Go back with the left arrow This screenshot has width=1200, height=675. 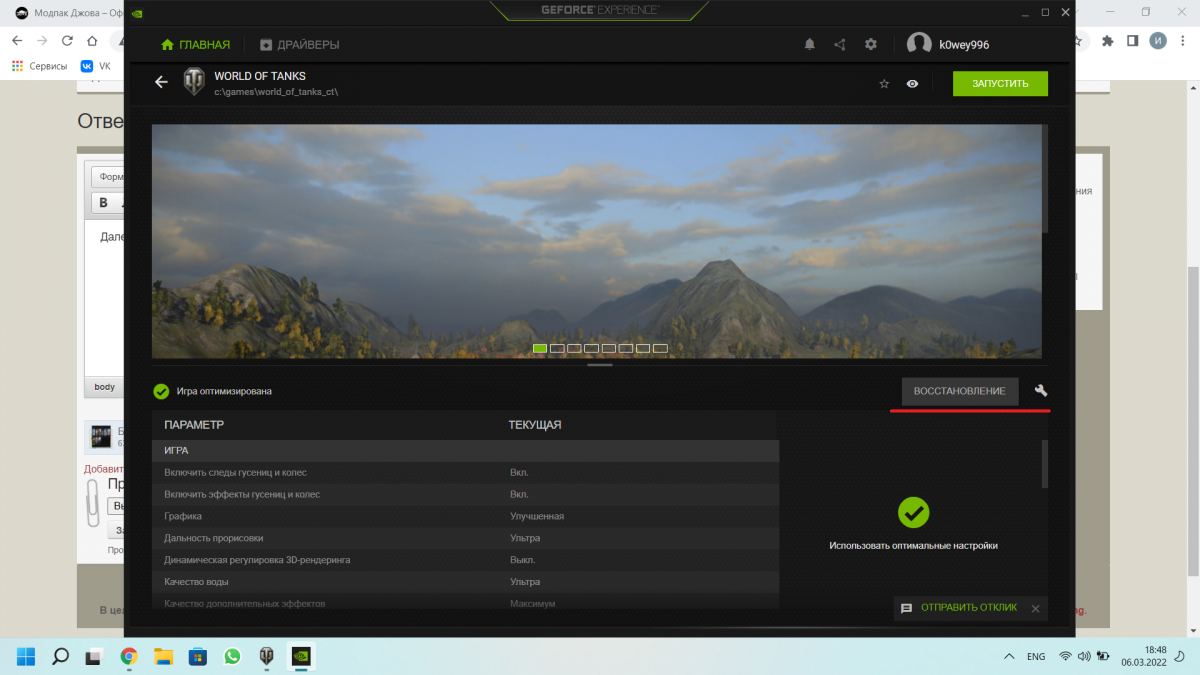pyautogui.click(x=161, y=83)
